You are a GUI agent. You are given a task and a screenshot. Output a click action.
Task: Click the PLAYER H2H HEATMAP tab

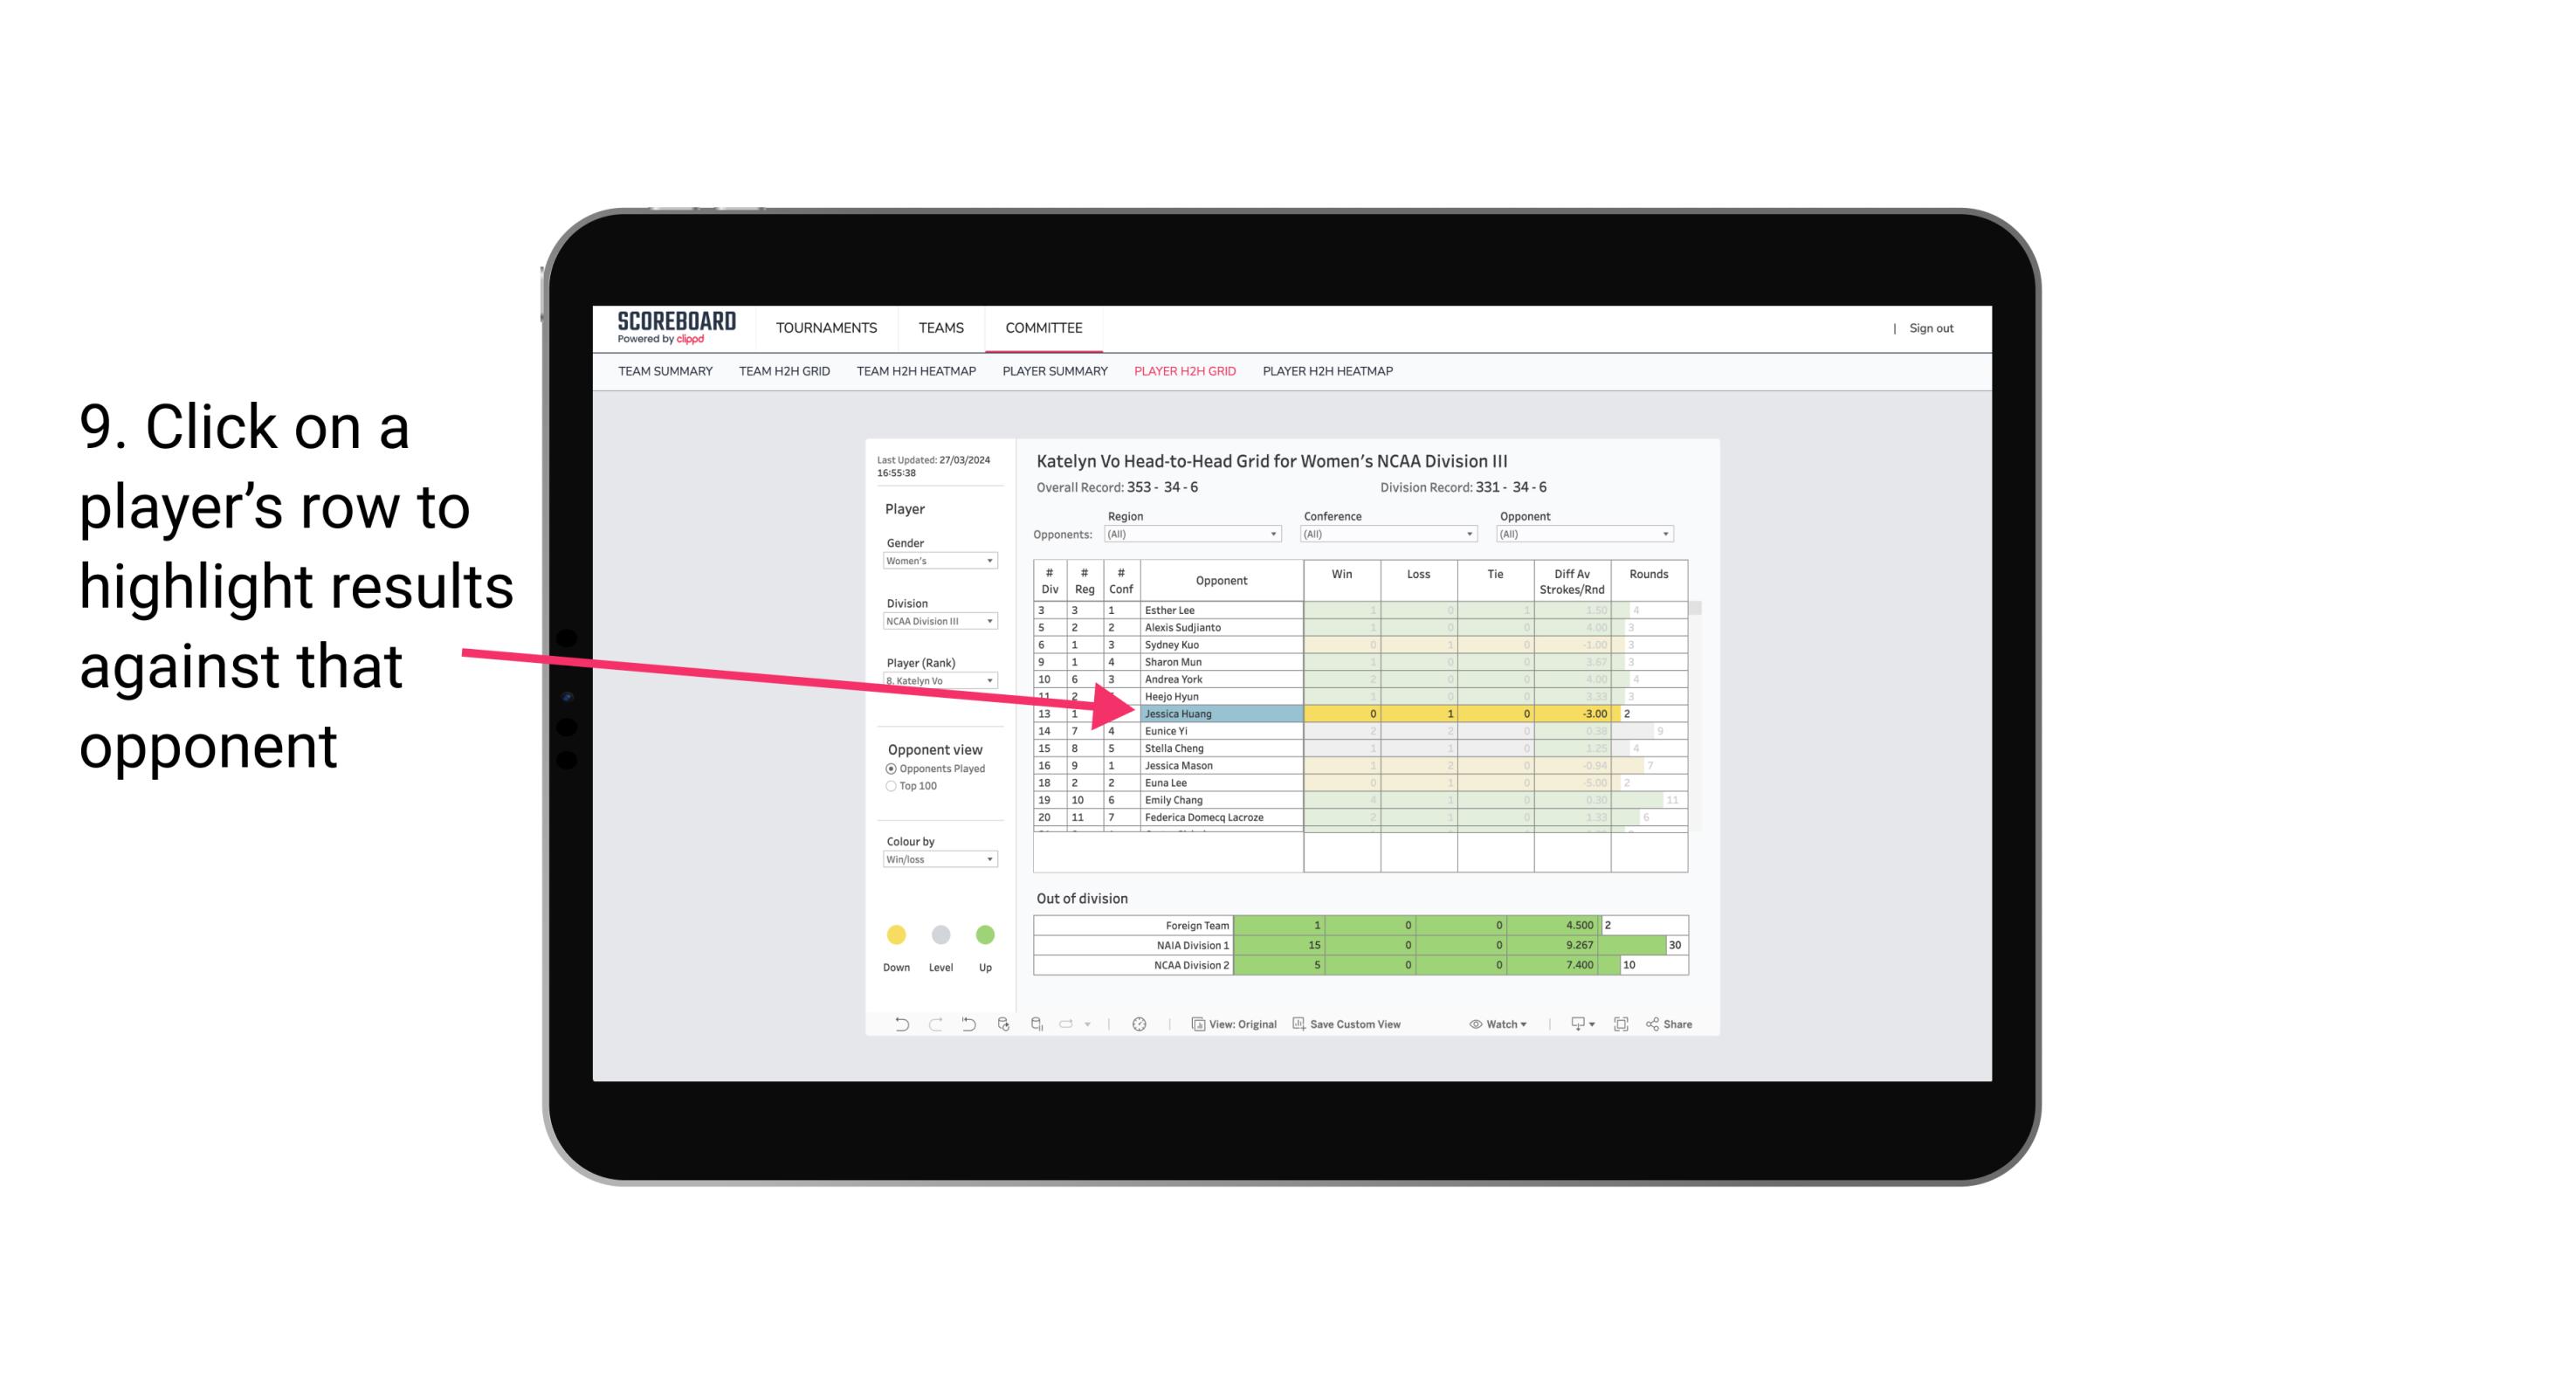[1331, 374]
